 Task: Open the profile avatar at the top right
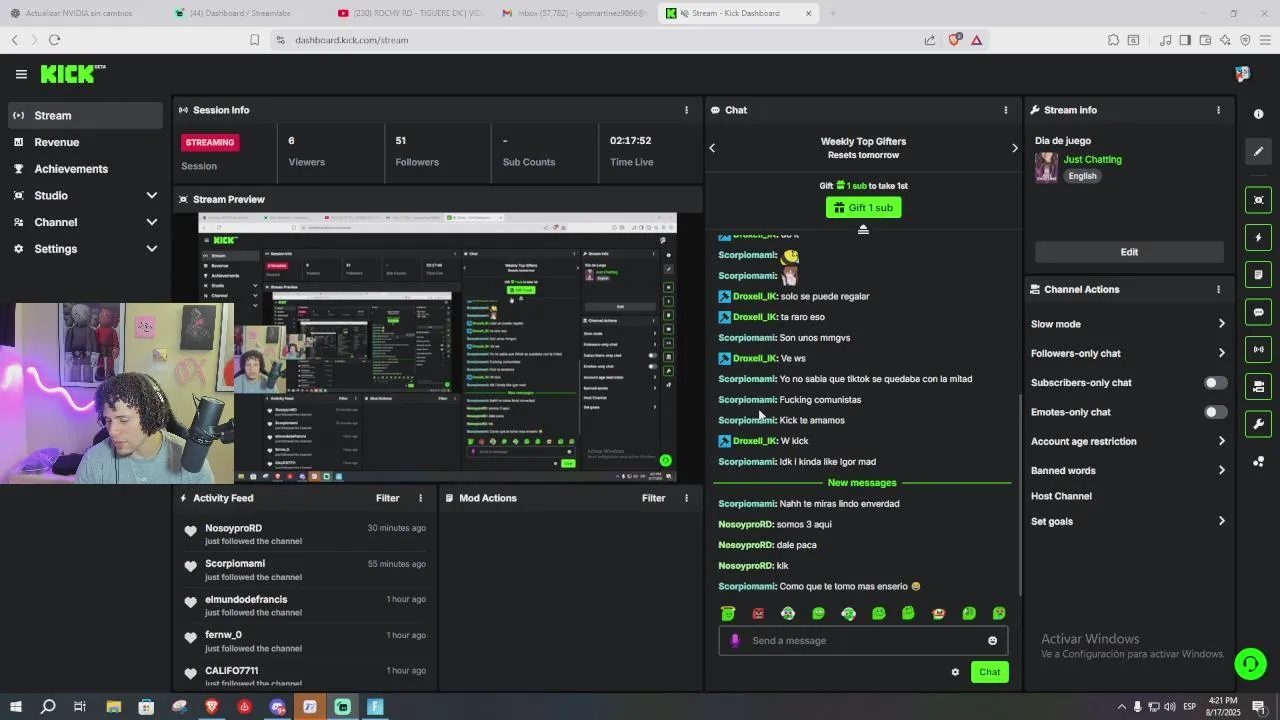tap(1242, 74)
